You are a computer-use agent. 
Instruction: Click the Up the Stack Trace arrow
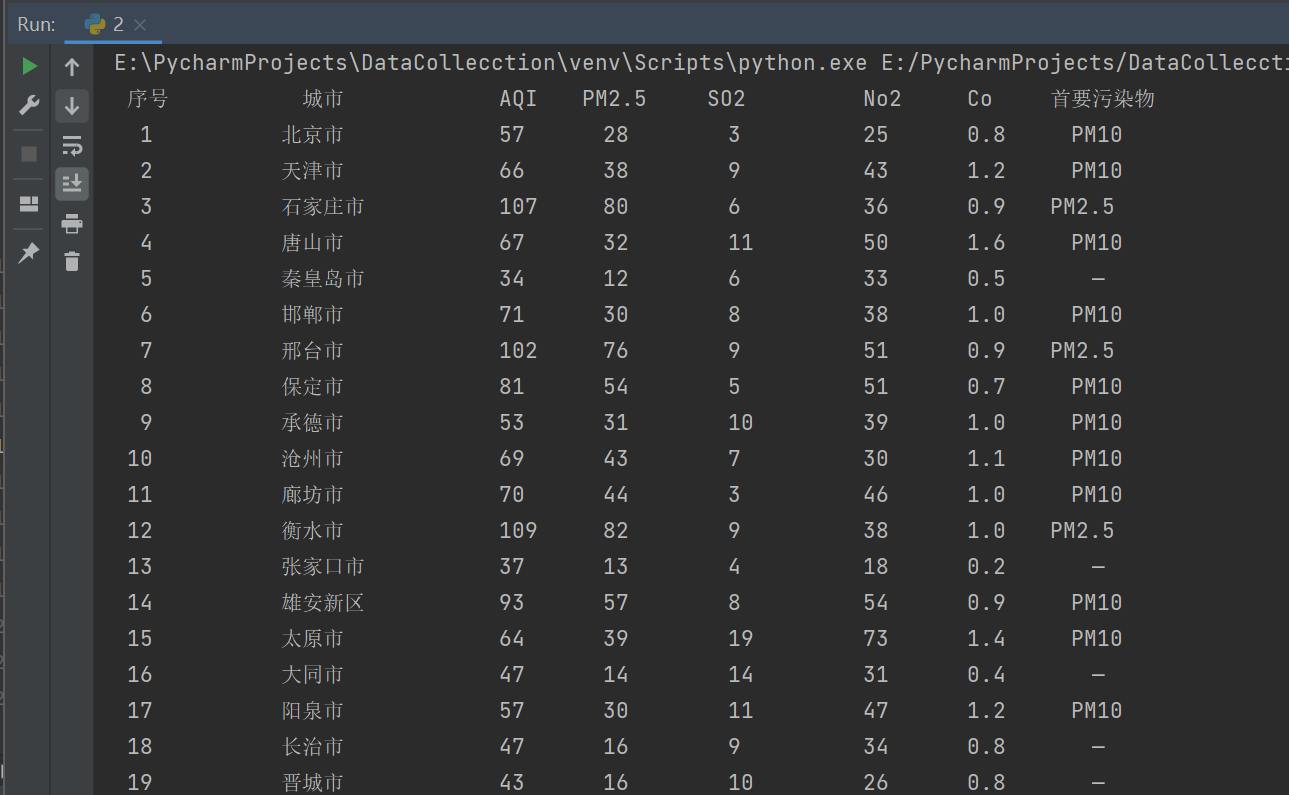pyautogui.click(x=72, y=67)
